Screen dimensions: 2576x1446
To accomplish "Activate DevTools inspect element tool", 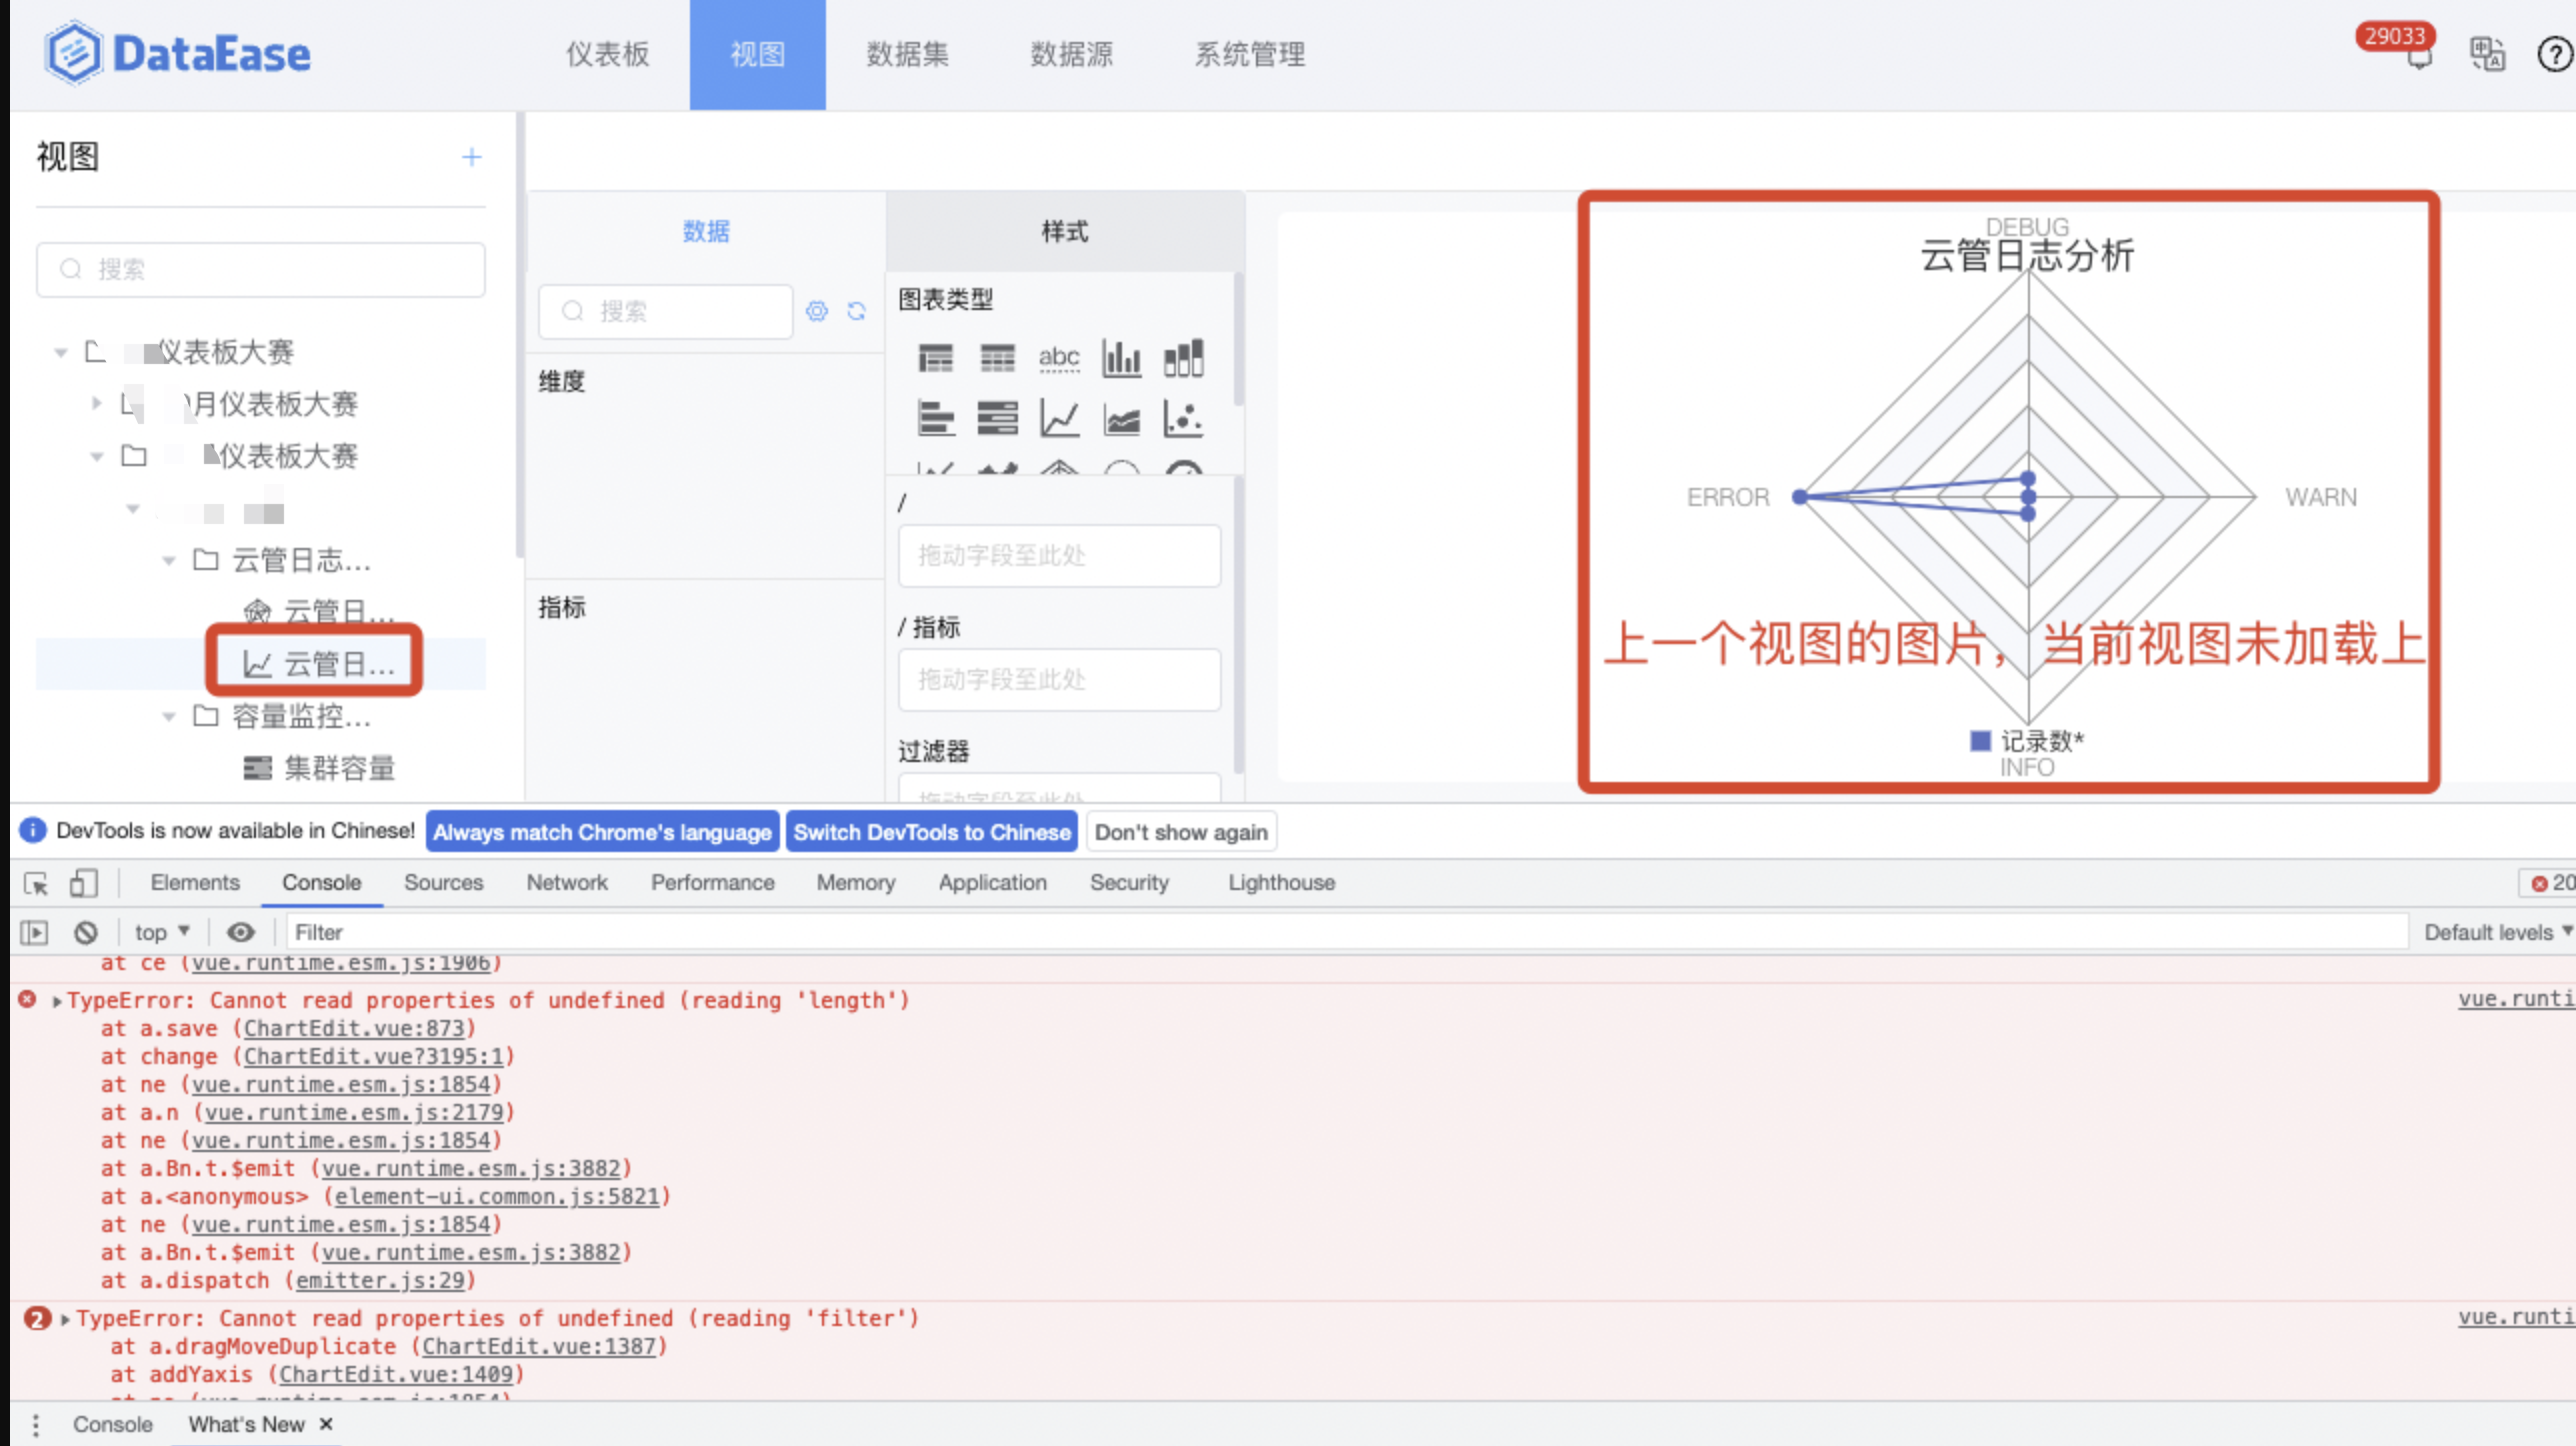I will coord(36,883).
